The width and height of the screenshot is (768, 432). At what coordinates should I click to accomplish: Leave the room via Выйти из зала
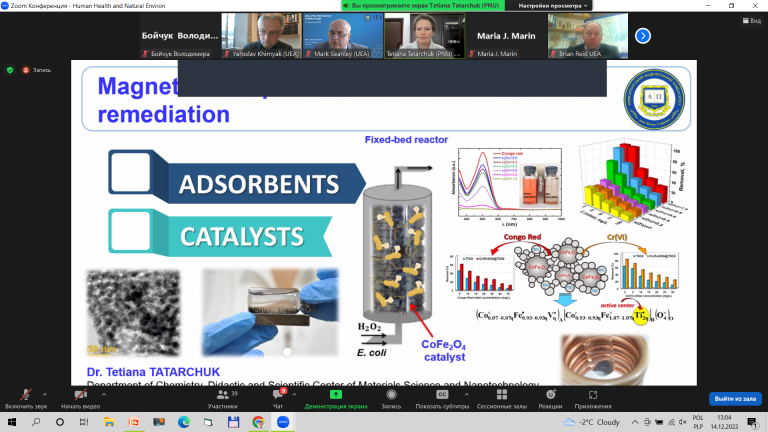tap(735, 399)
